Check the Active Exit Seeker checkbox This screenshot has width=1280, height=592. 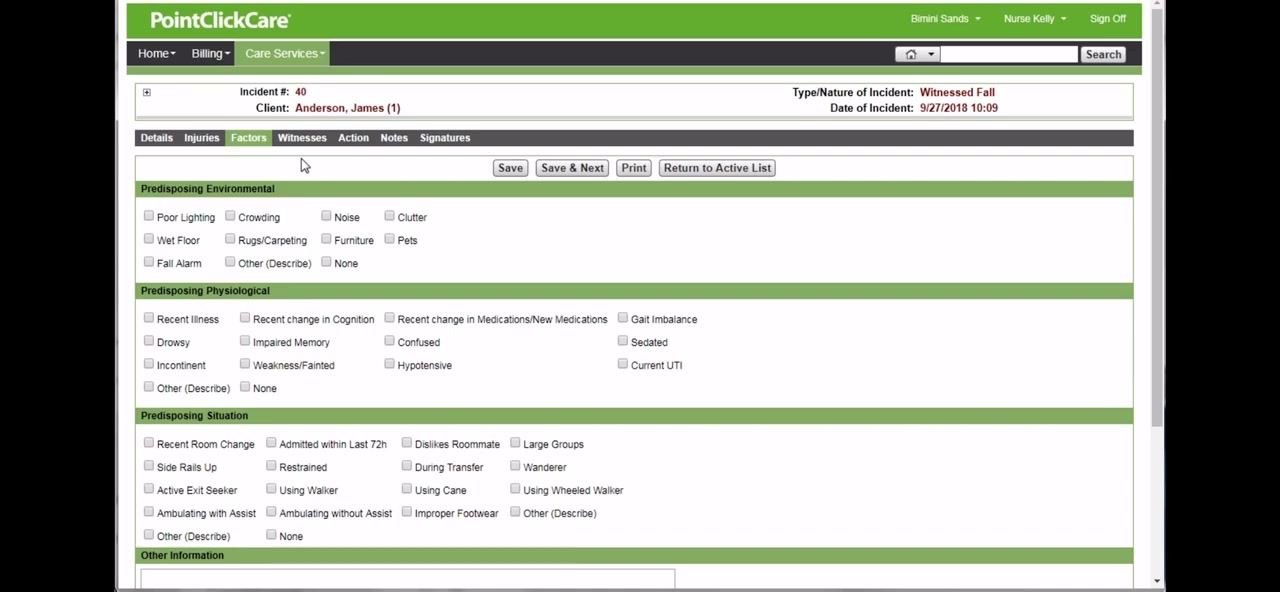[149, 489]
